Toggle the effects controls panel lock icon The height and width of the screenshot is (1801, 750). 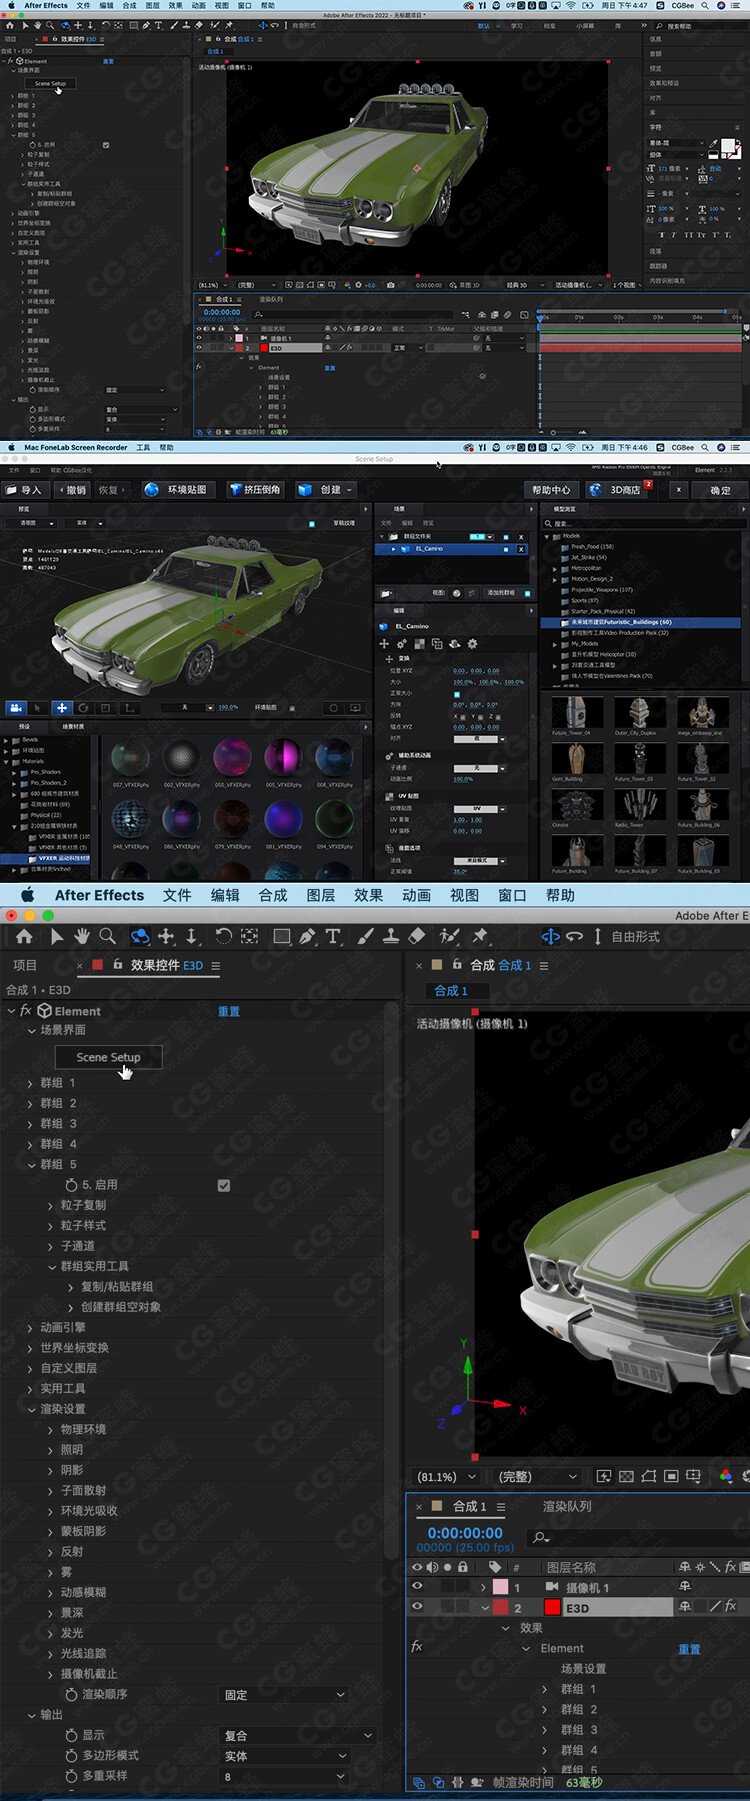coord(117,965)
